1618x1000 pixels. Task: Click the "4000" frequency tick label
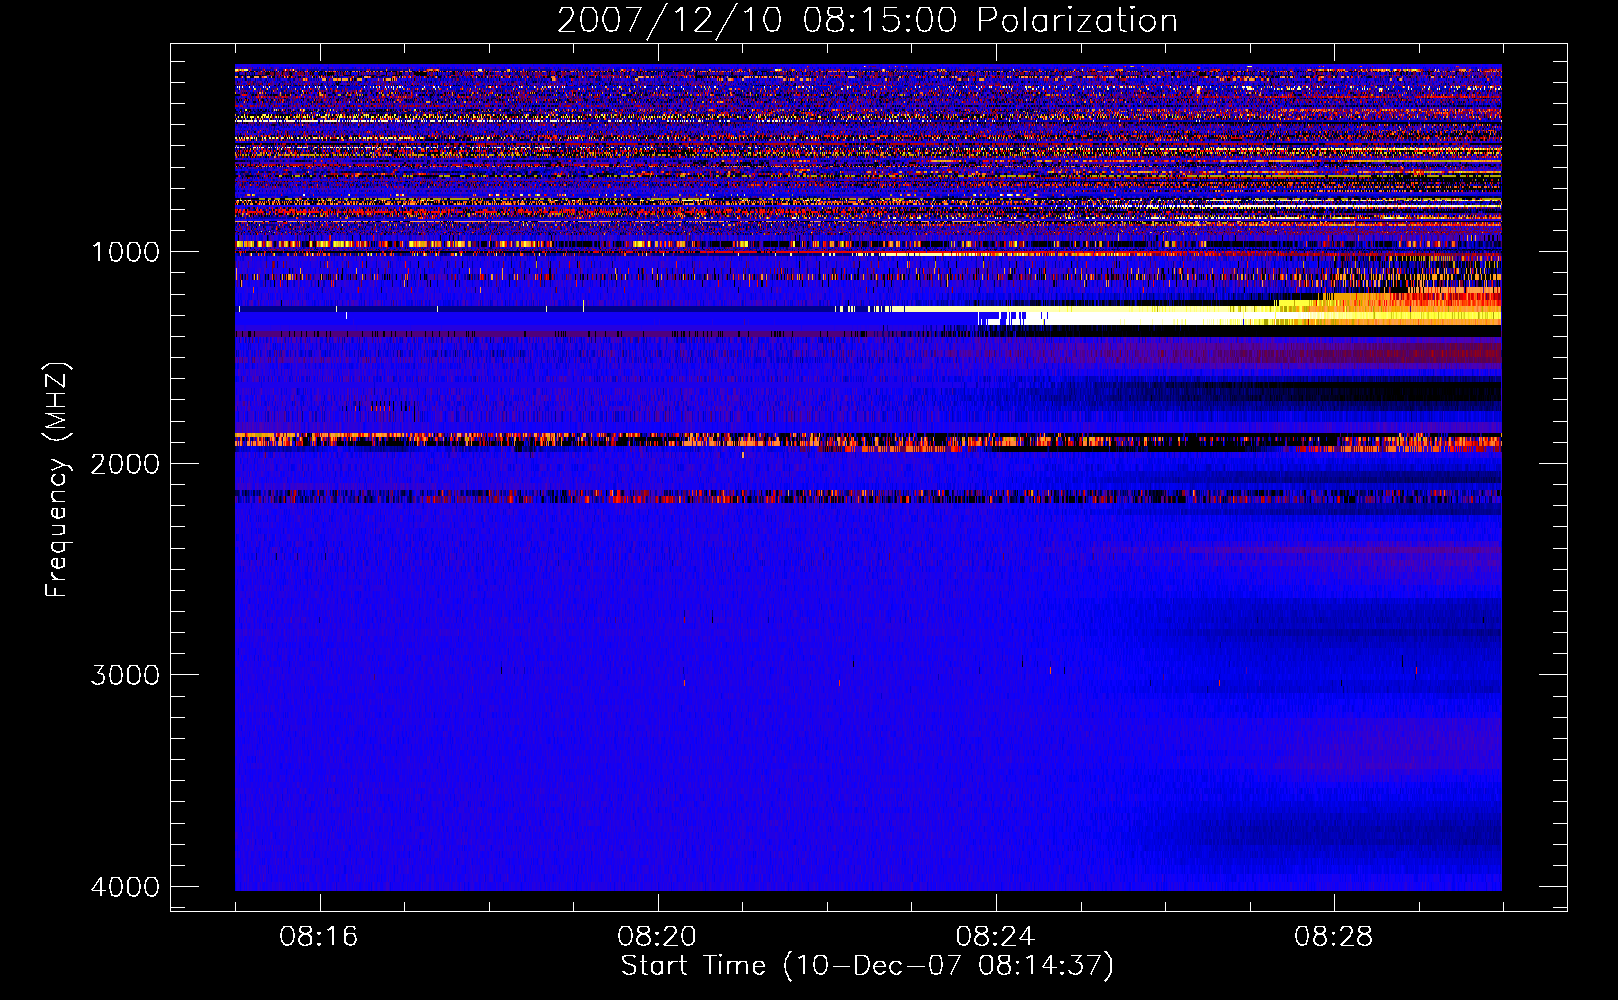click(x=125, y=887)
